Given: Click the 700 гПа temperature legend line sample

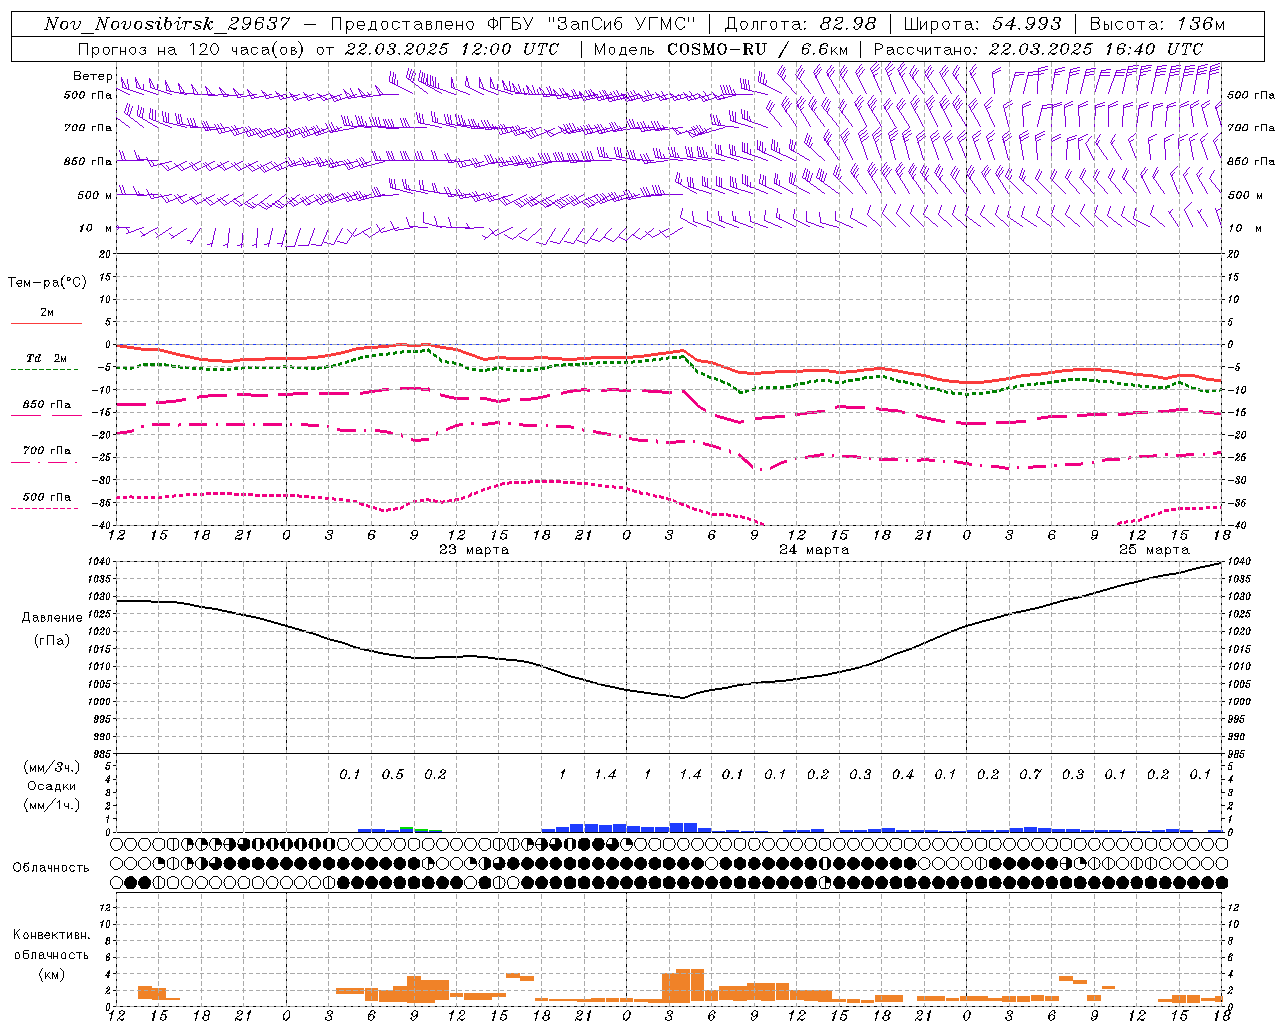Looking at the screenshot, I should coord(46,462).
